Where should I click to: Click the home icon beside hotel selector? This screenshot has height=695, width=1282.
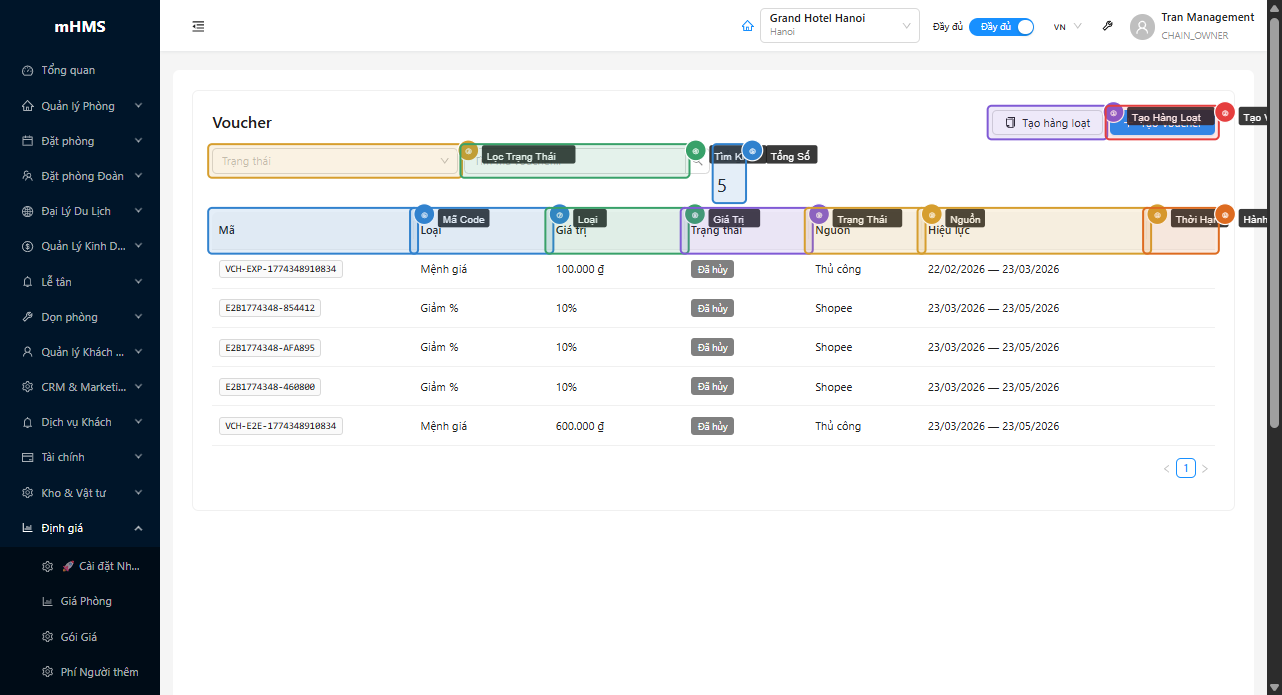[x=747, y=26]
